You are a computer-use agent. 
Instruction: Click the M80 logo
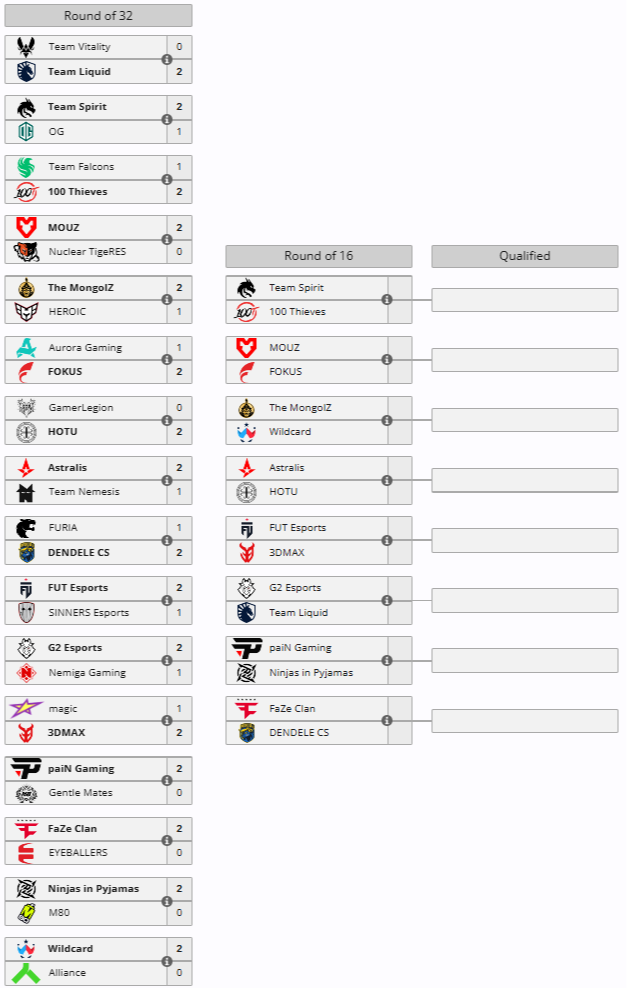[x=26, y=912]
